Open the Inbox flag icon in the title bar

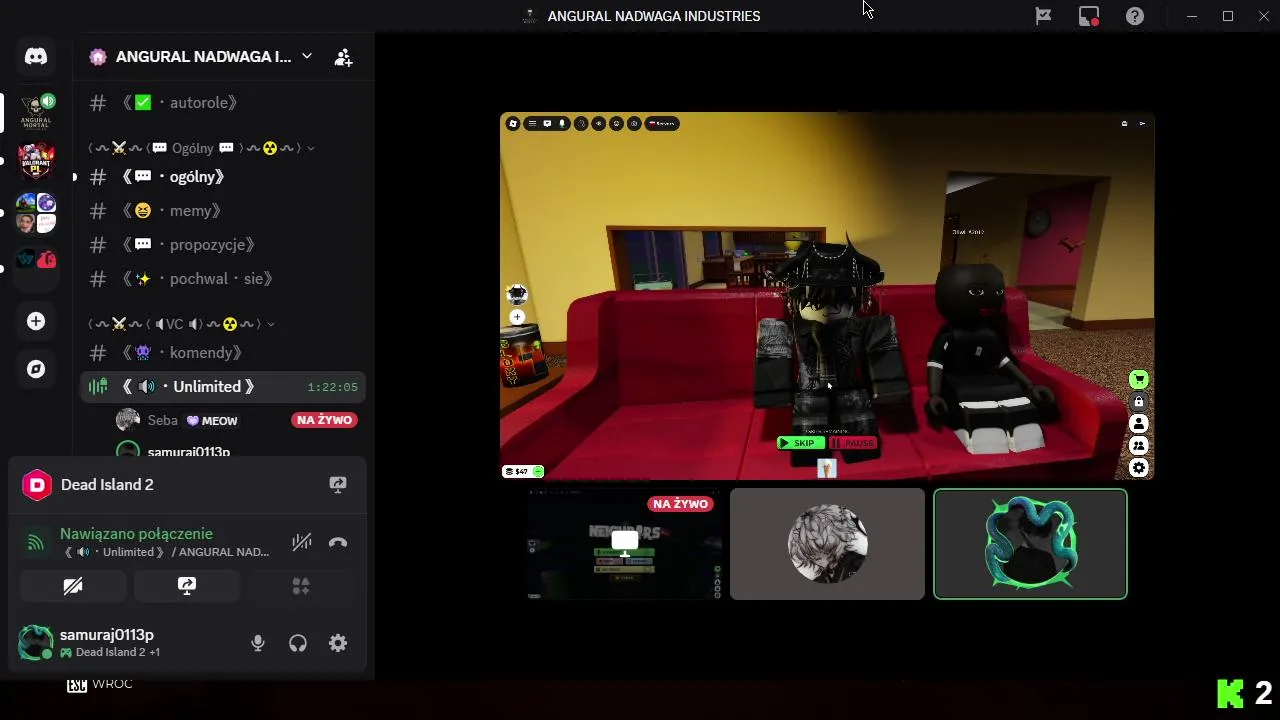(x=1043, y=16)
